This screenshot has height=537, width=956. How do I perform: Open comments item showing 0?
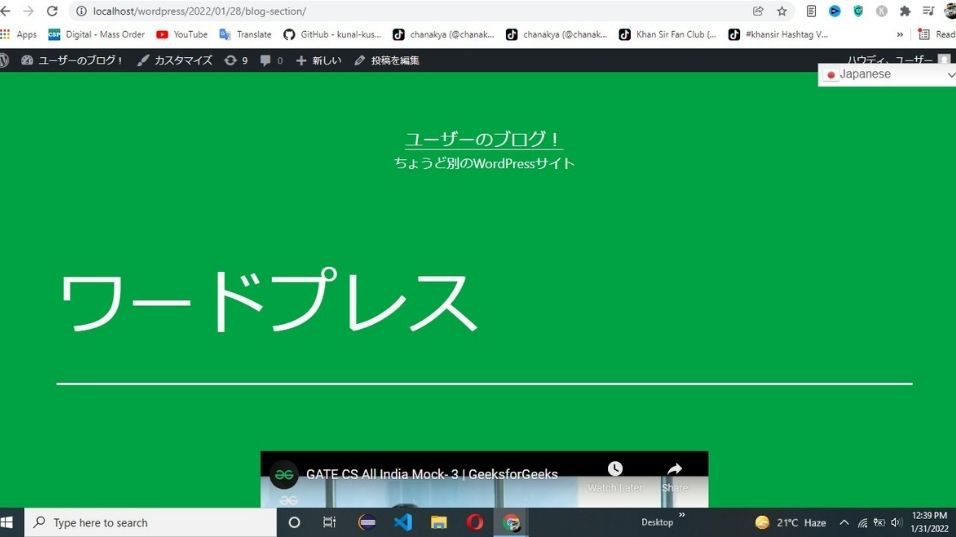tap(271, 60)
